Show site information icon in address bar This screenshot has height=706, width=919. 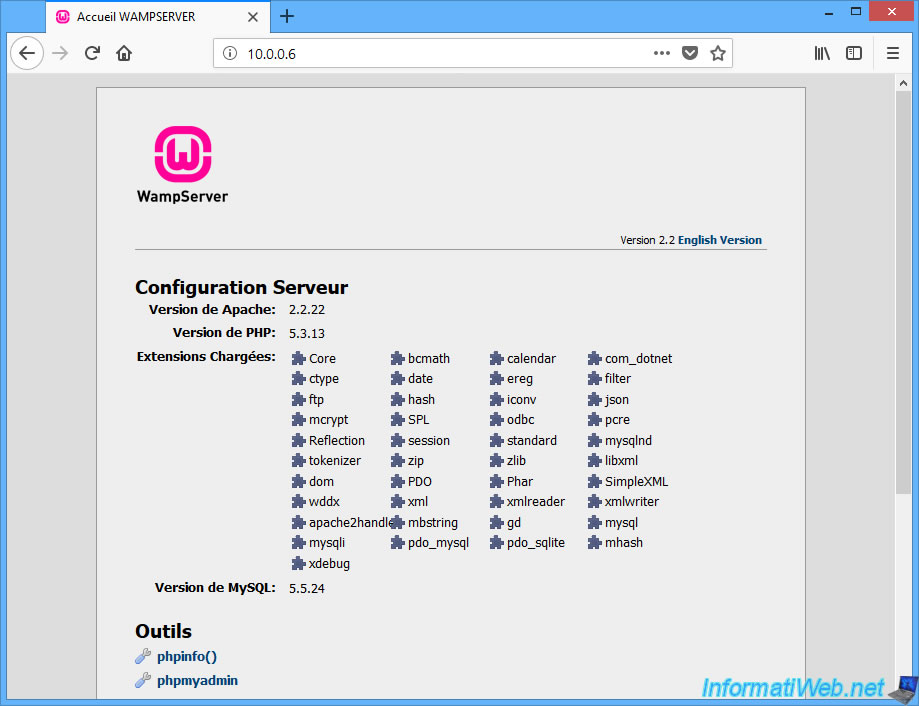[x=230, y=53]
